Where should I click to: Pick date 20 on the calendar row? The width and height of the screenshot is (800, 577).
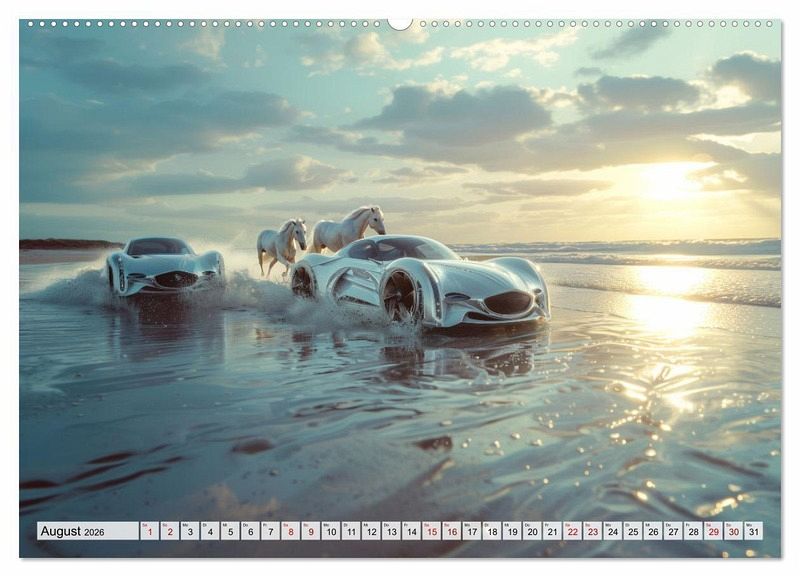point(532,531)
